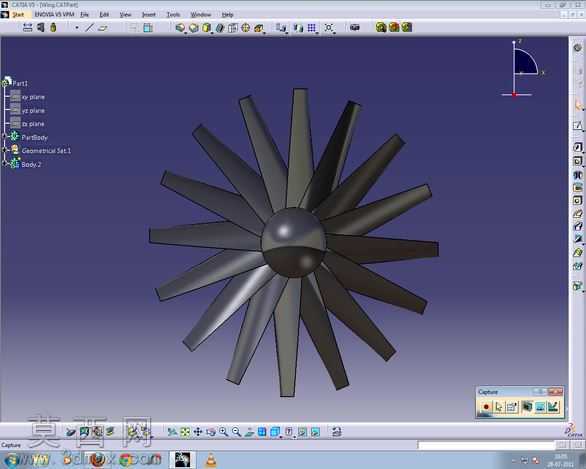Click the yellow Shaft icon
The image size is (586, 469).
pos(206,28)
